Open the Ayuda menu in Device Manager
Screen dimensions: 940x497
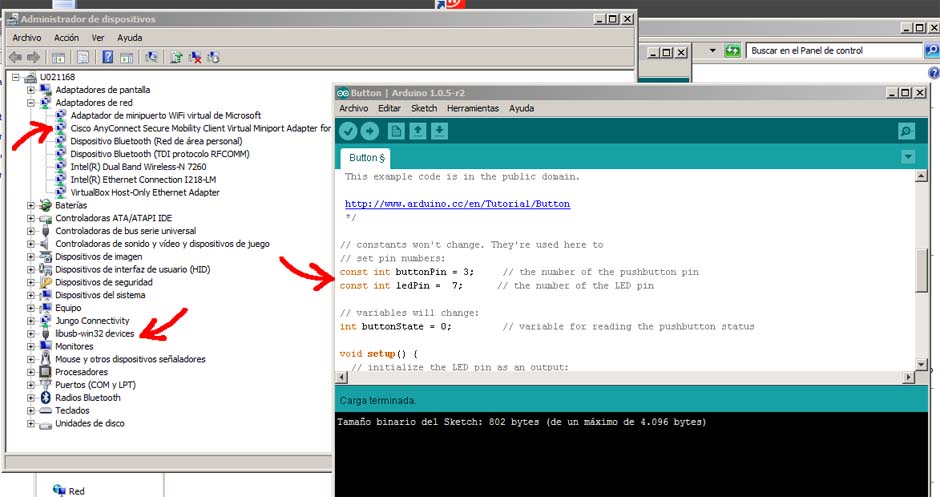[x=129, y=38]
